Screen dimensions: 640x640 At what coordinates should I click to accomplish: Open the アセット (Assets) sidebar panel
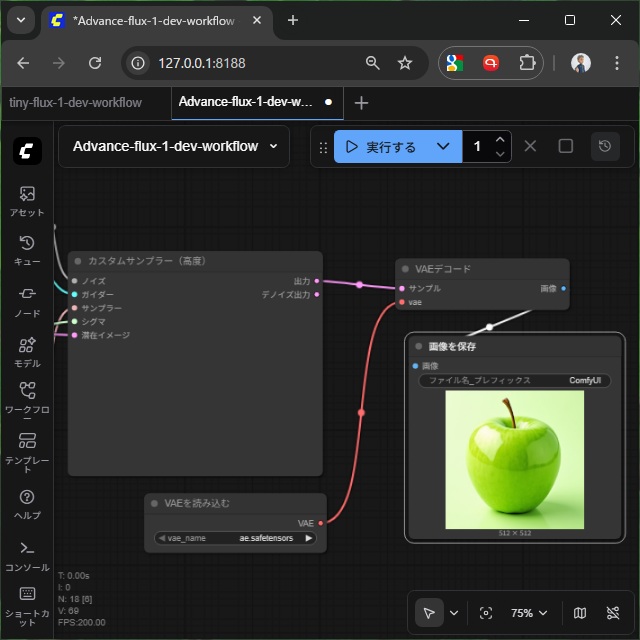[27, 200]
